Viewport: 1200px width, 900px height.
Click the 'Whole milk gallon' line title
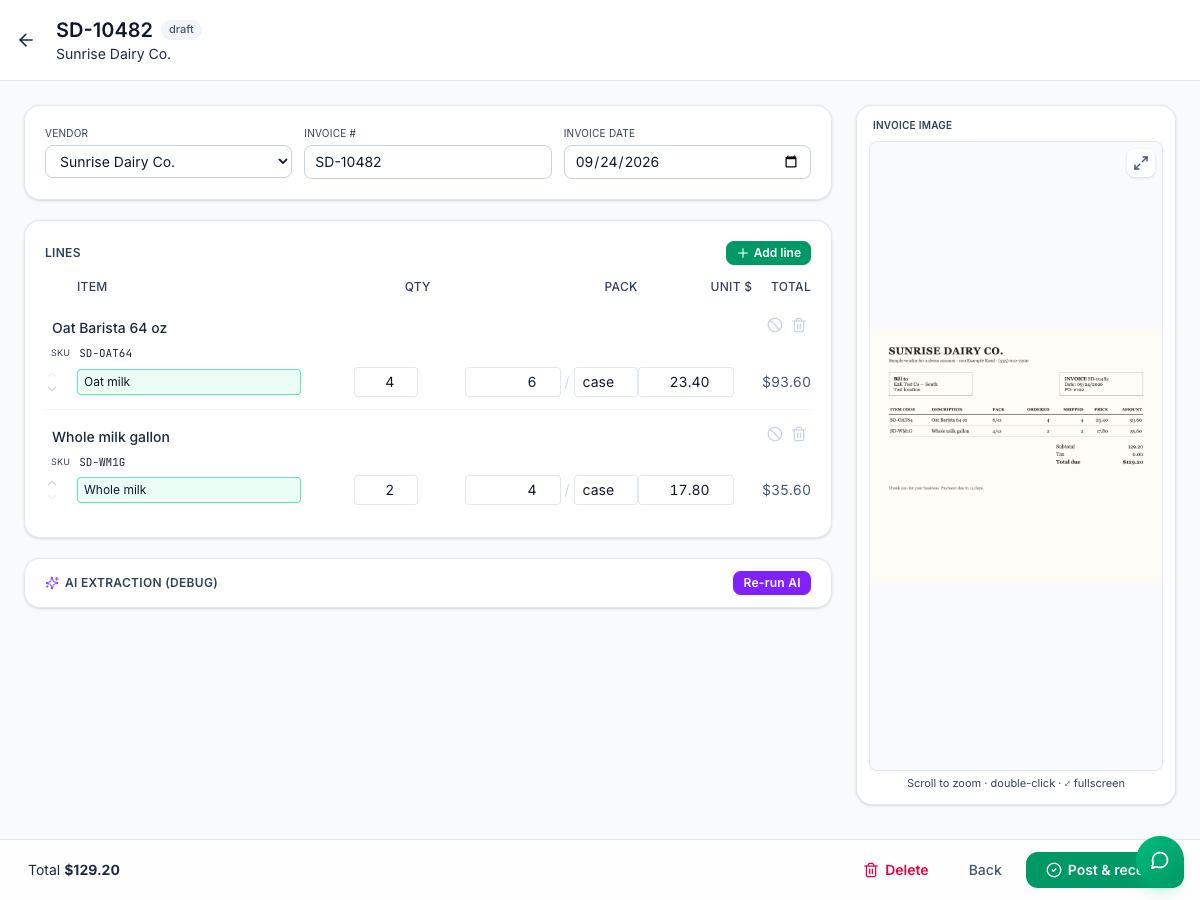pos(111,437)
